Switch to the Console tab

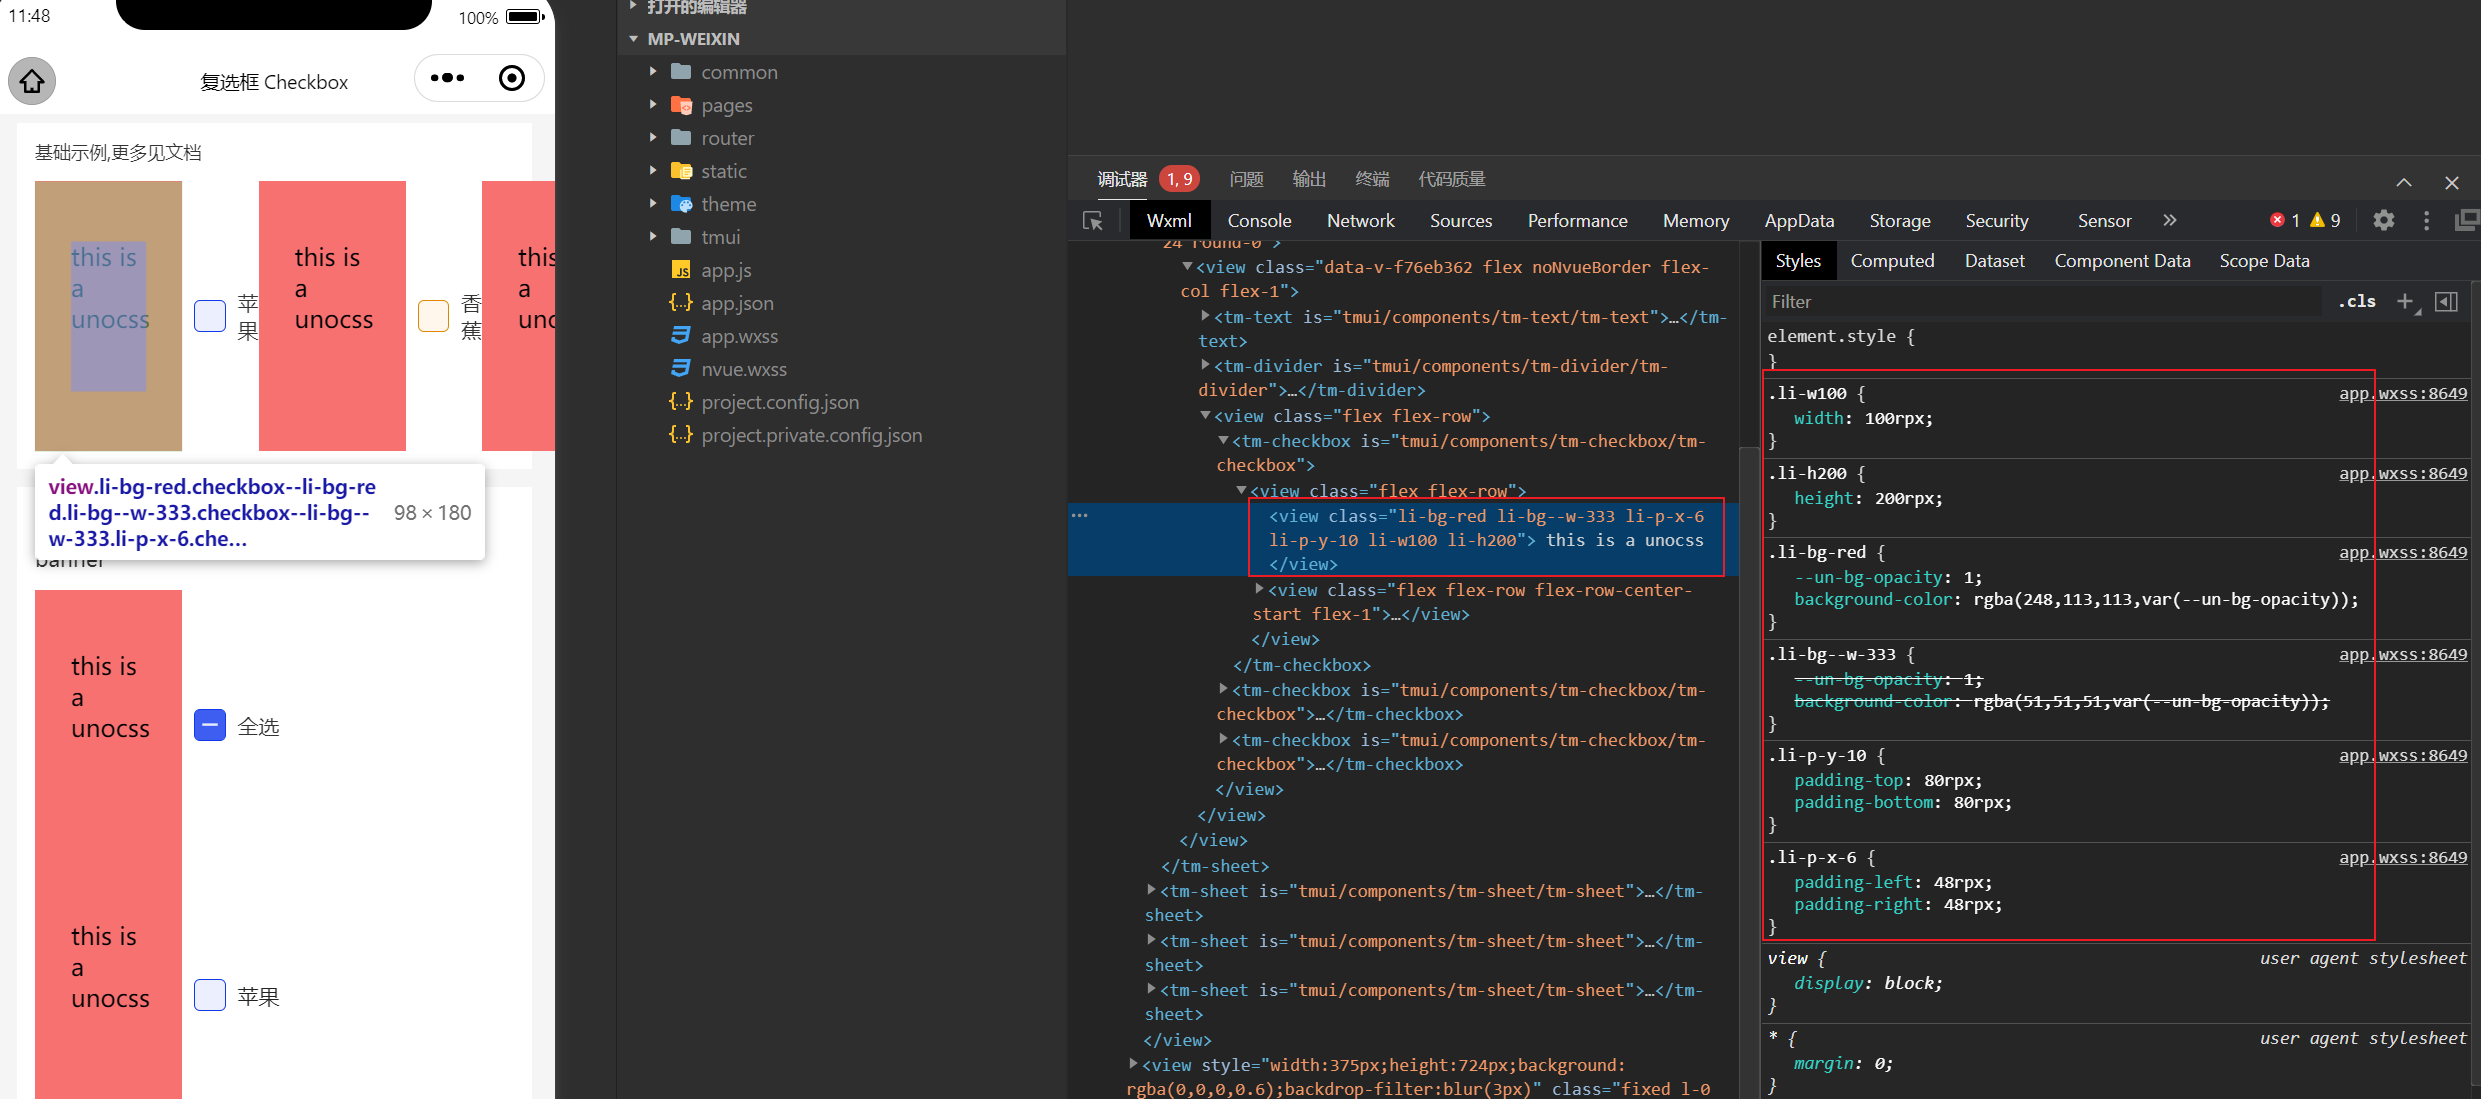click(x=1259, y=221)
